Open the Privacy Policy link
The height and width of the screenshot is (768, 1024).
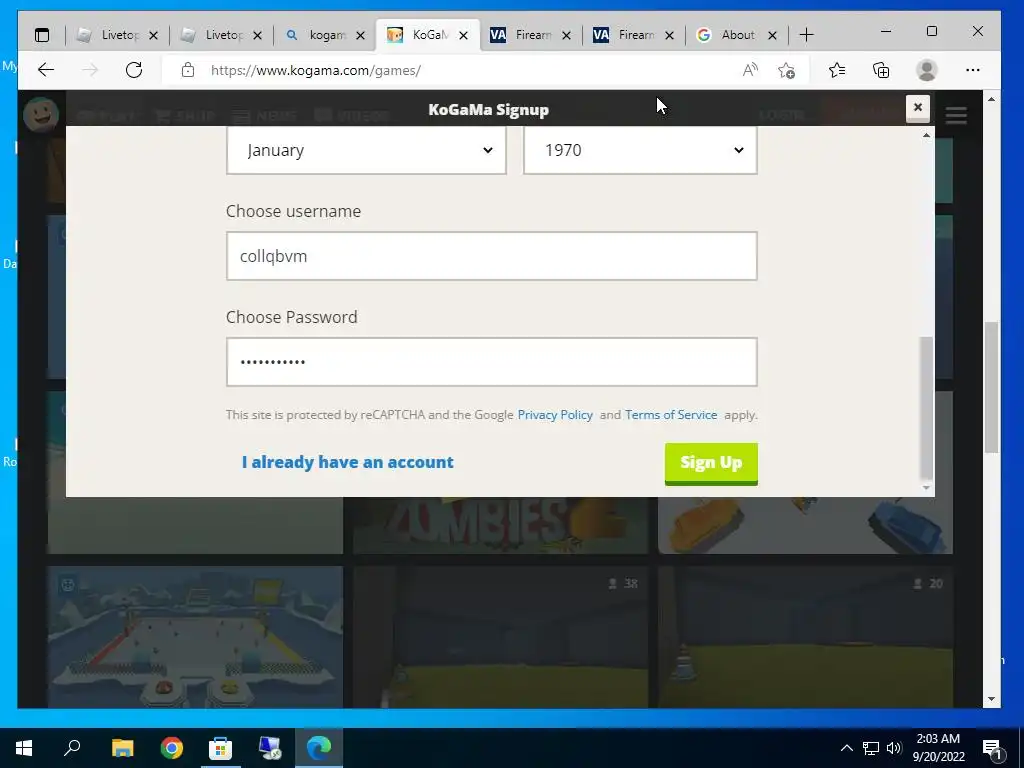(x=555, y=415)
